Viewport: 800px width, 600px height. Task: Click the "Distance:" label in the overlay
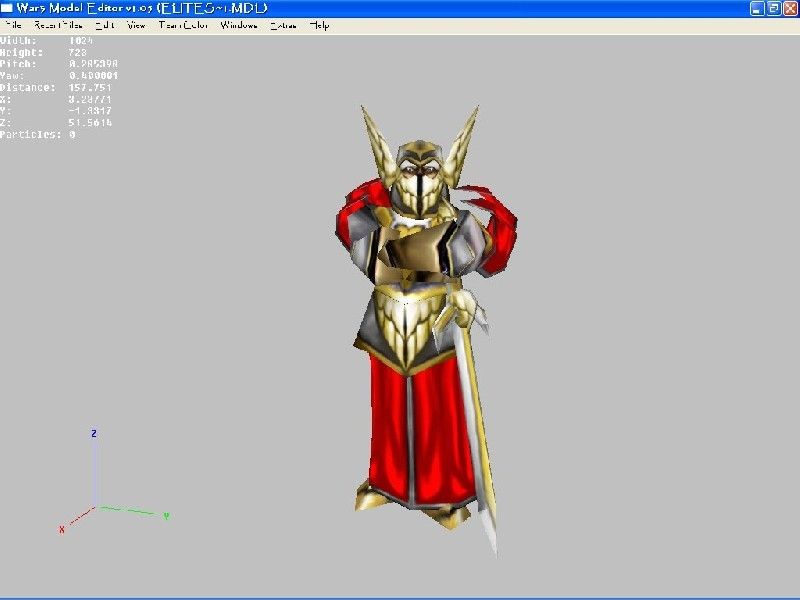(28, 87)
